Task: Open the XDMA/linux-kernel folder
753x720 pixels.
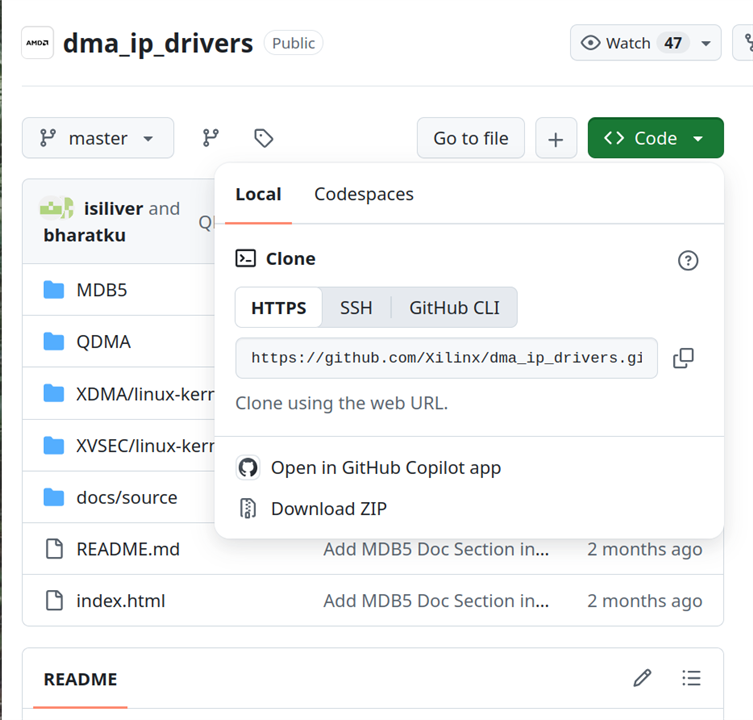Action: pos(145,393)
